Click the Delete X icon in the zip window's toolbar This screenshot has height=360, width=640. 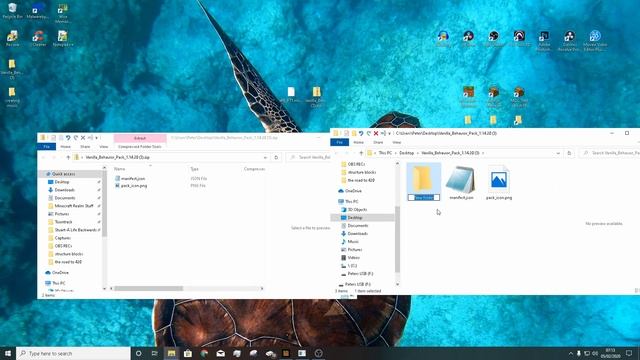pos(83,138)
